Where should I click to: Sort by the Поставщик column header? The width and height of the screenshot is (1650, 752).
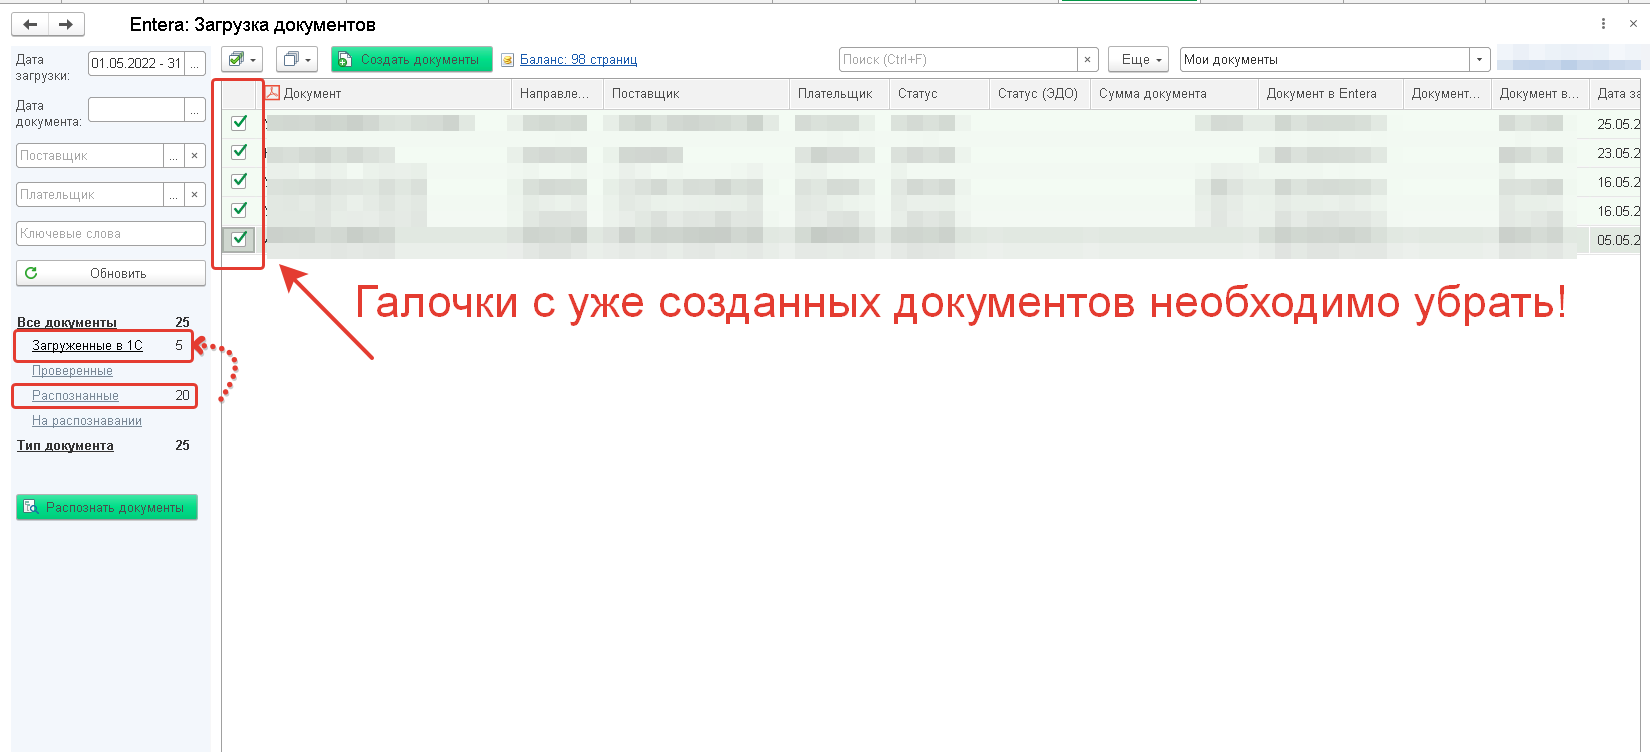pyautogui.click(x=697, y=94)
